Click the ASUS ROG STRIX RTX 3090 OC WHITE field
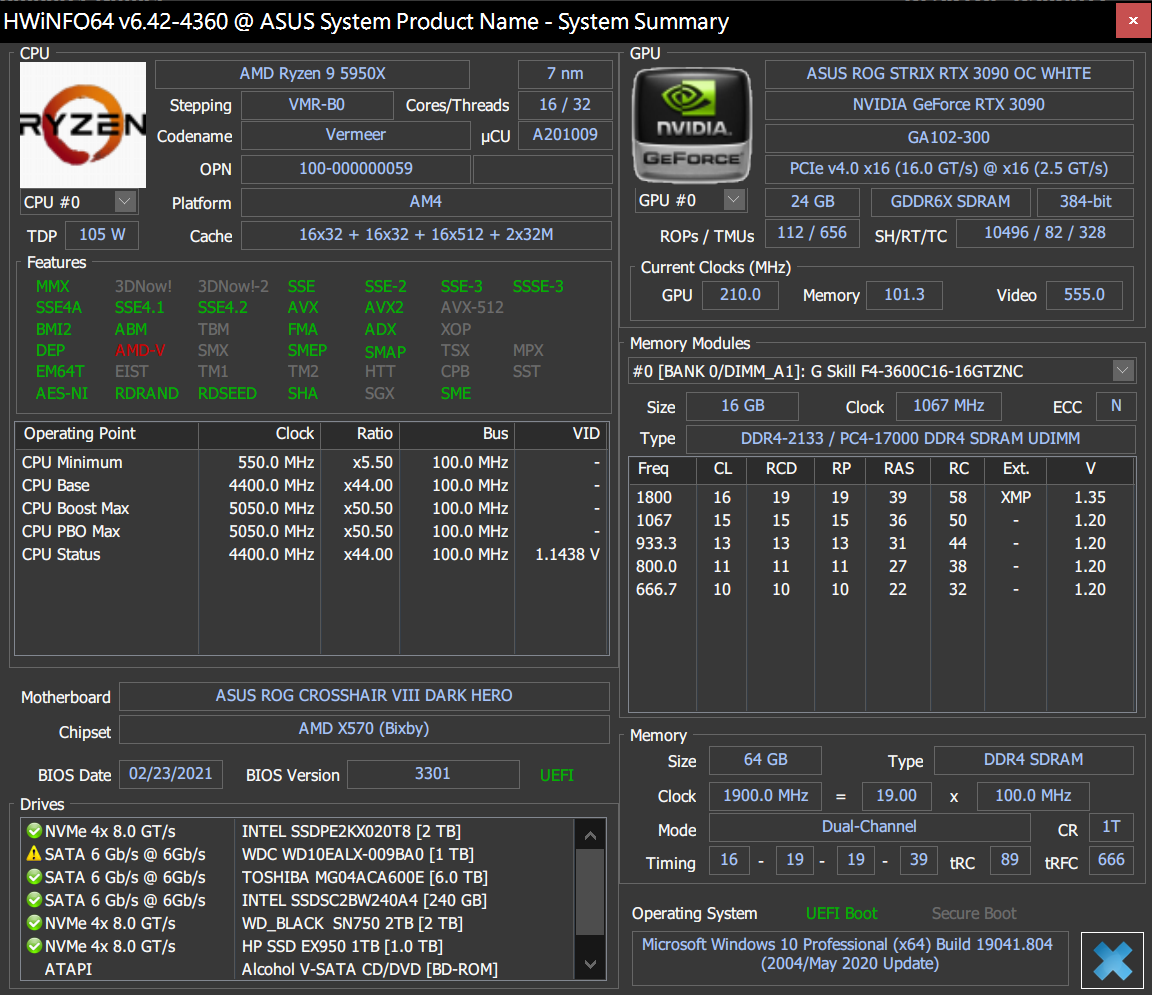Image resolution: width=1152 pixels, height=995 pixels. pyautogui.click(x=948, y=73)
